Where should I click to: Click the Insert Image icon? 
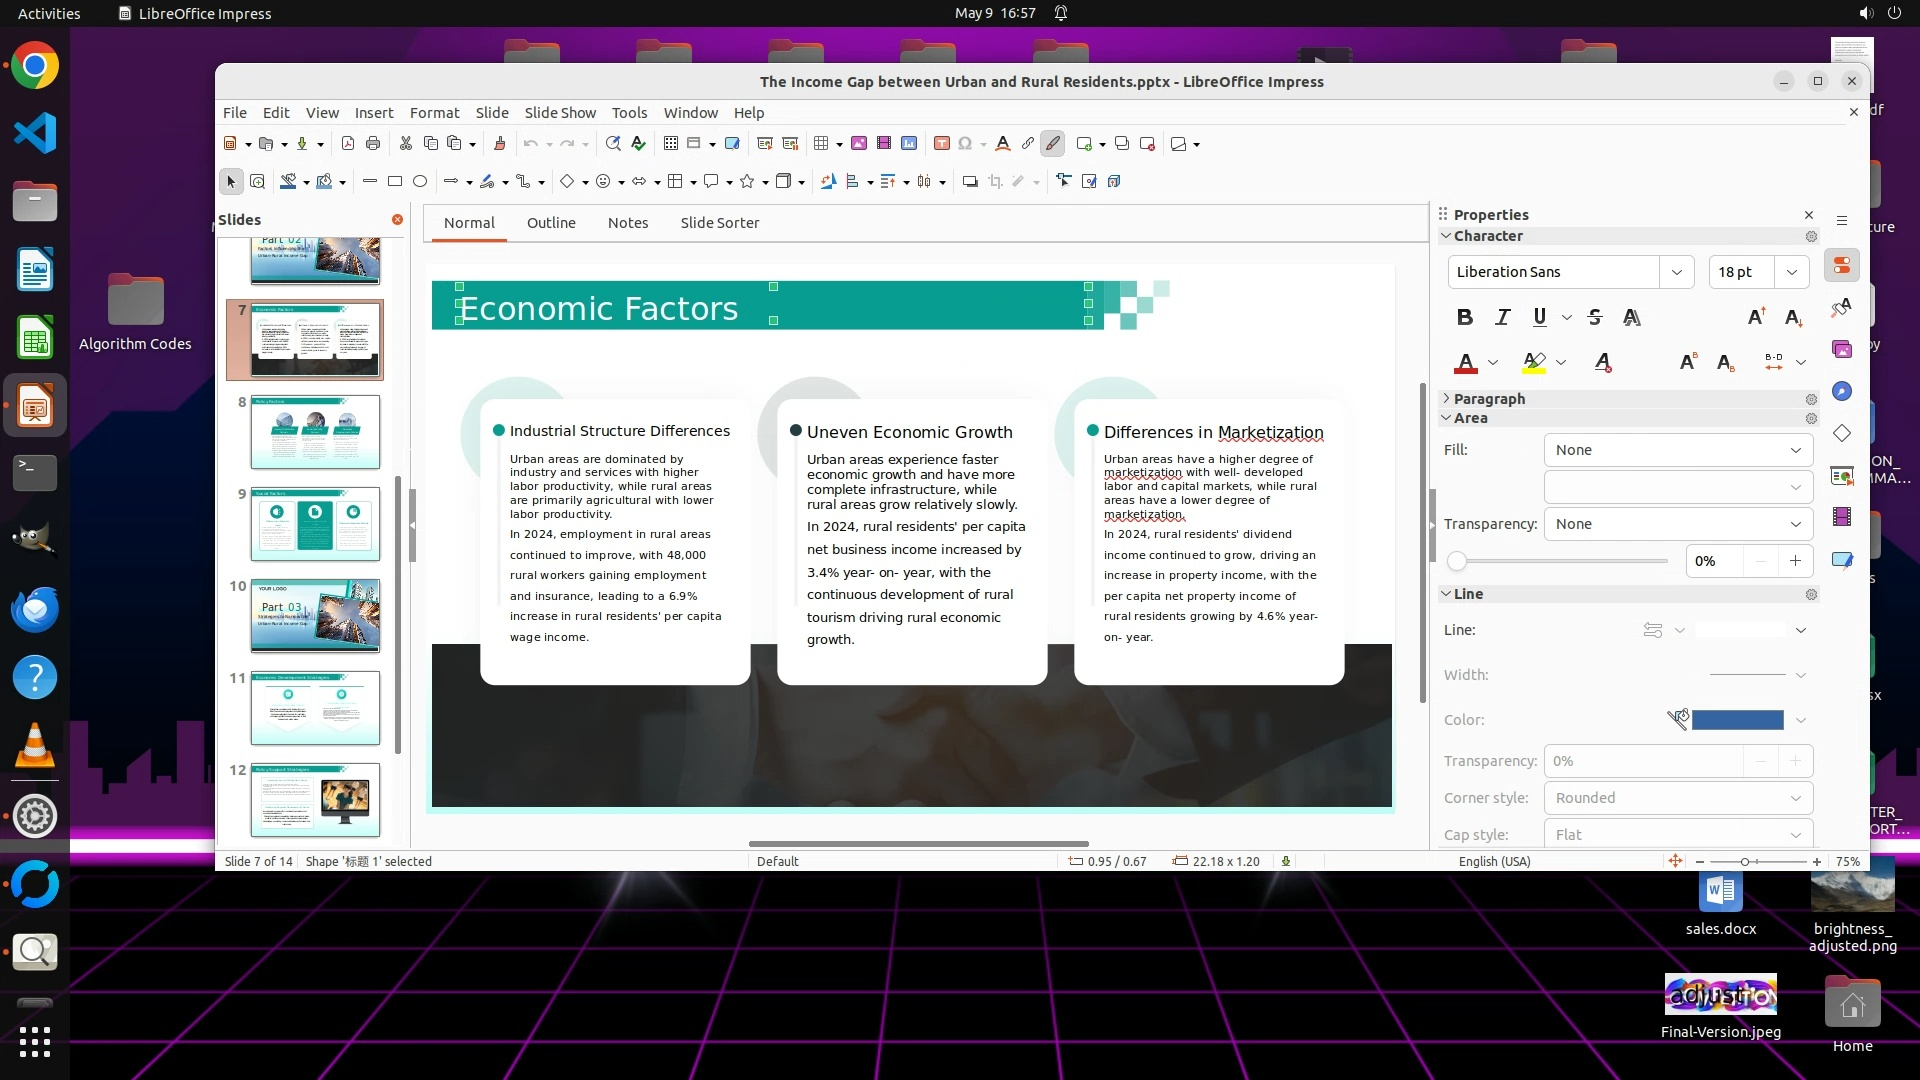click(859, 144)
